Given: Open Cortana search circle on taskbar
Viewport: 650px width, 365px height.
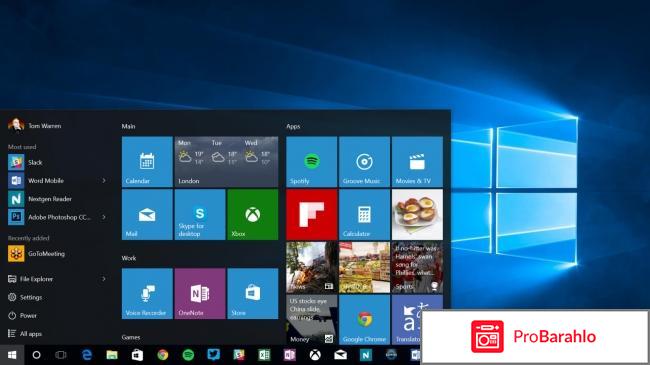Looking at the screenshot, I should click(36, 355).
